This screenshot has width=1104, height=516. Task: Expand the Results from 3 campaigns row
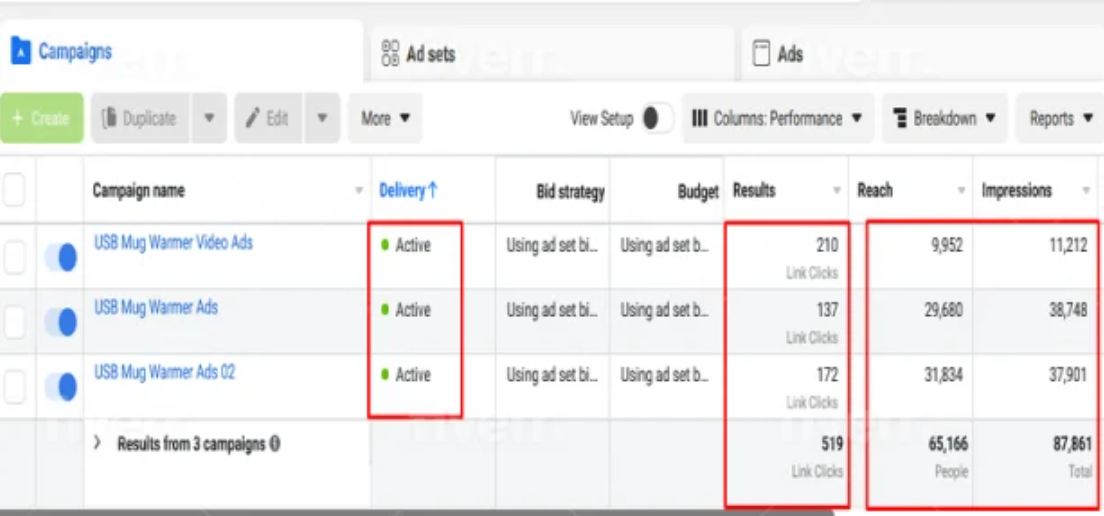click(97, 443)
